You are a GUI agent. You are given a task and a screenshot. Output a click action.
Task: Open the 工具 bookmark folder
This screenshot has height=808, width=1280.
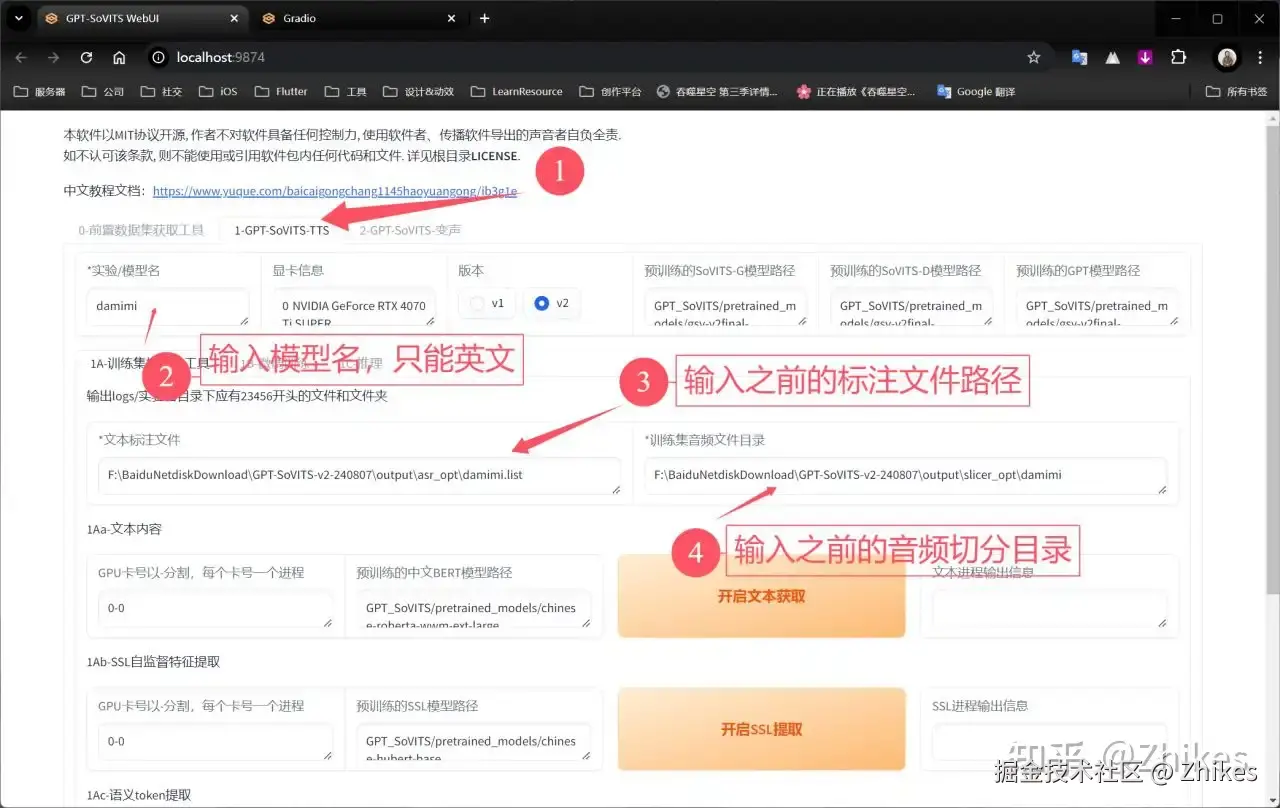pos(346,91)
